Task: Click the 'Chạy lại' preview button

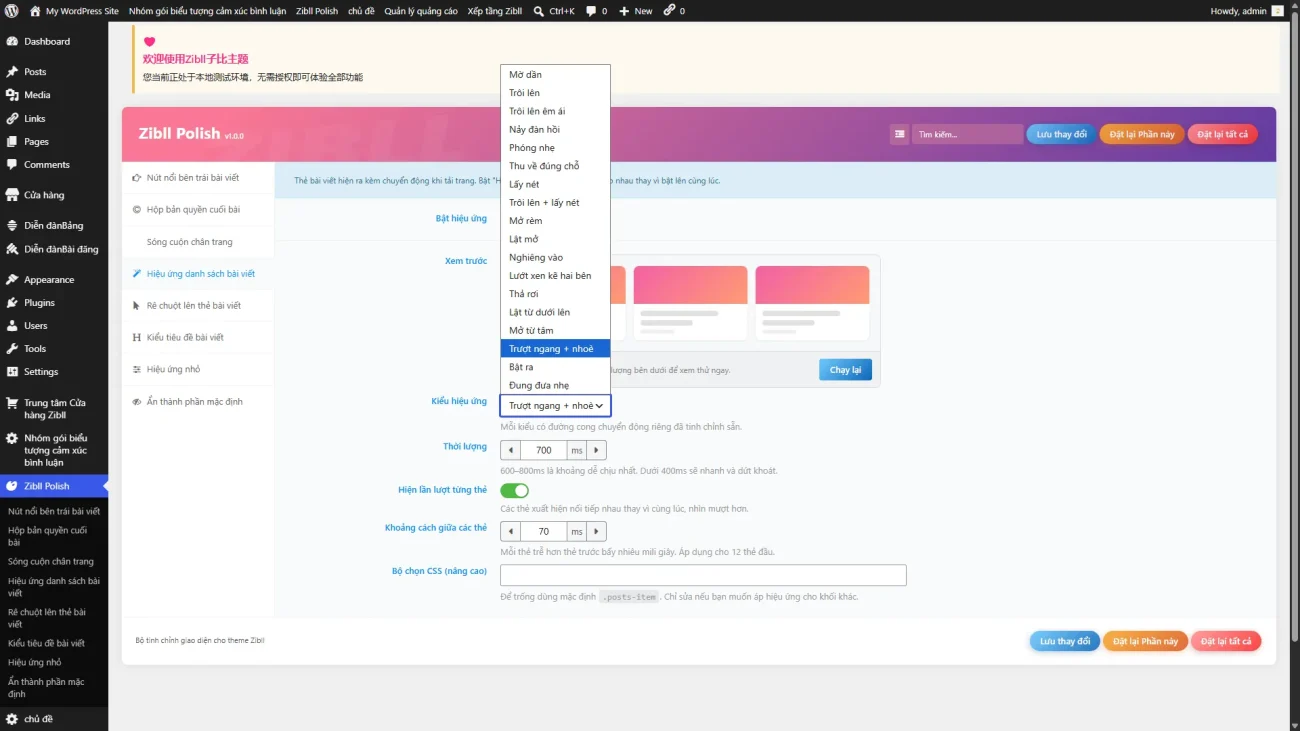Action: tap(845, 370)
